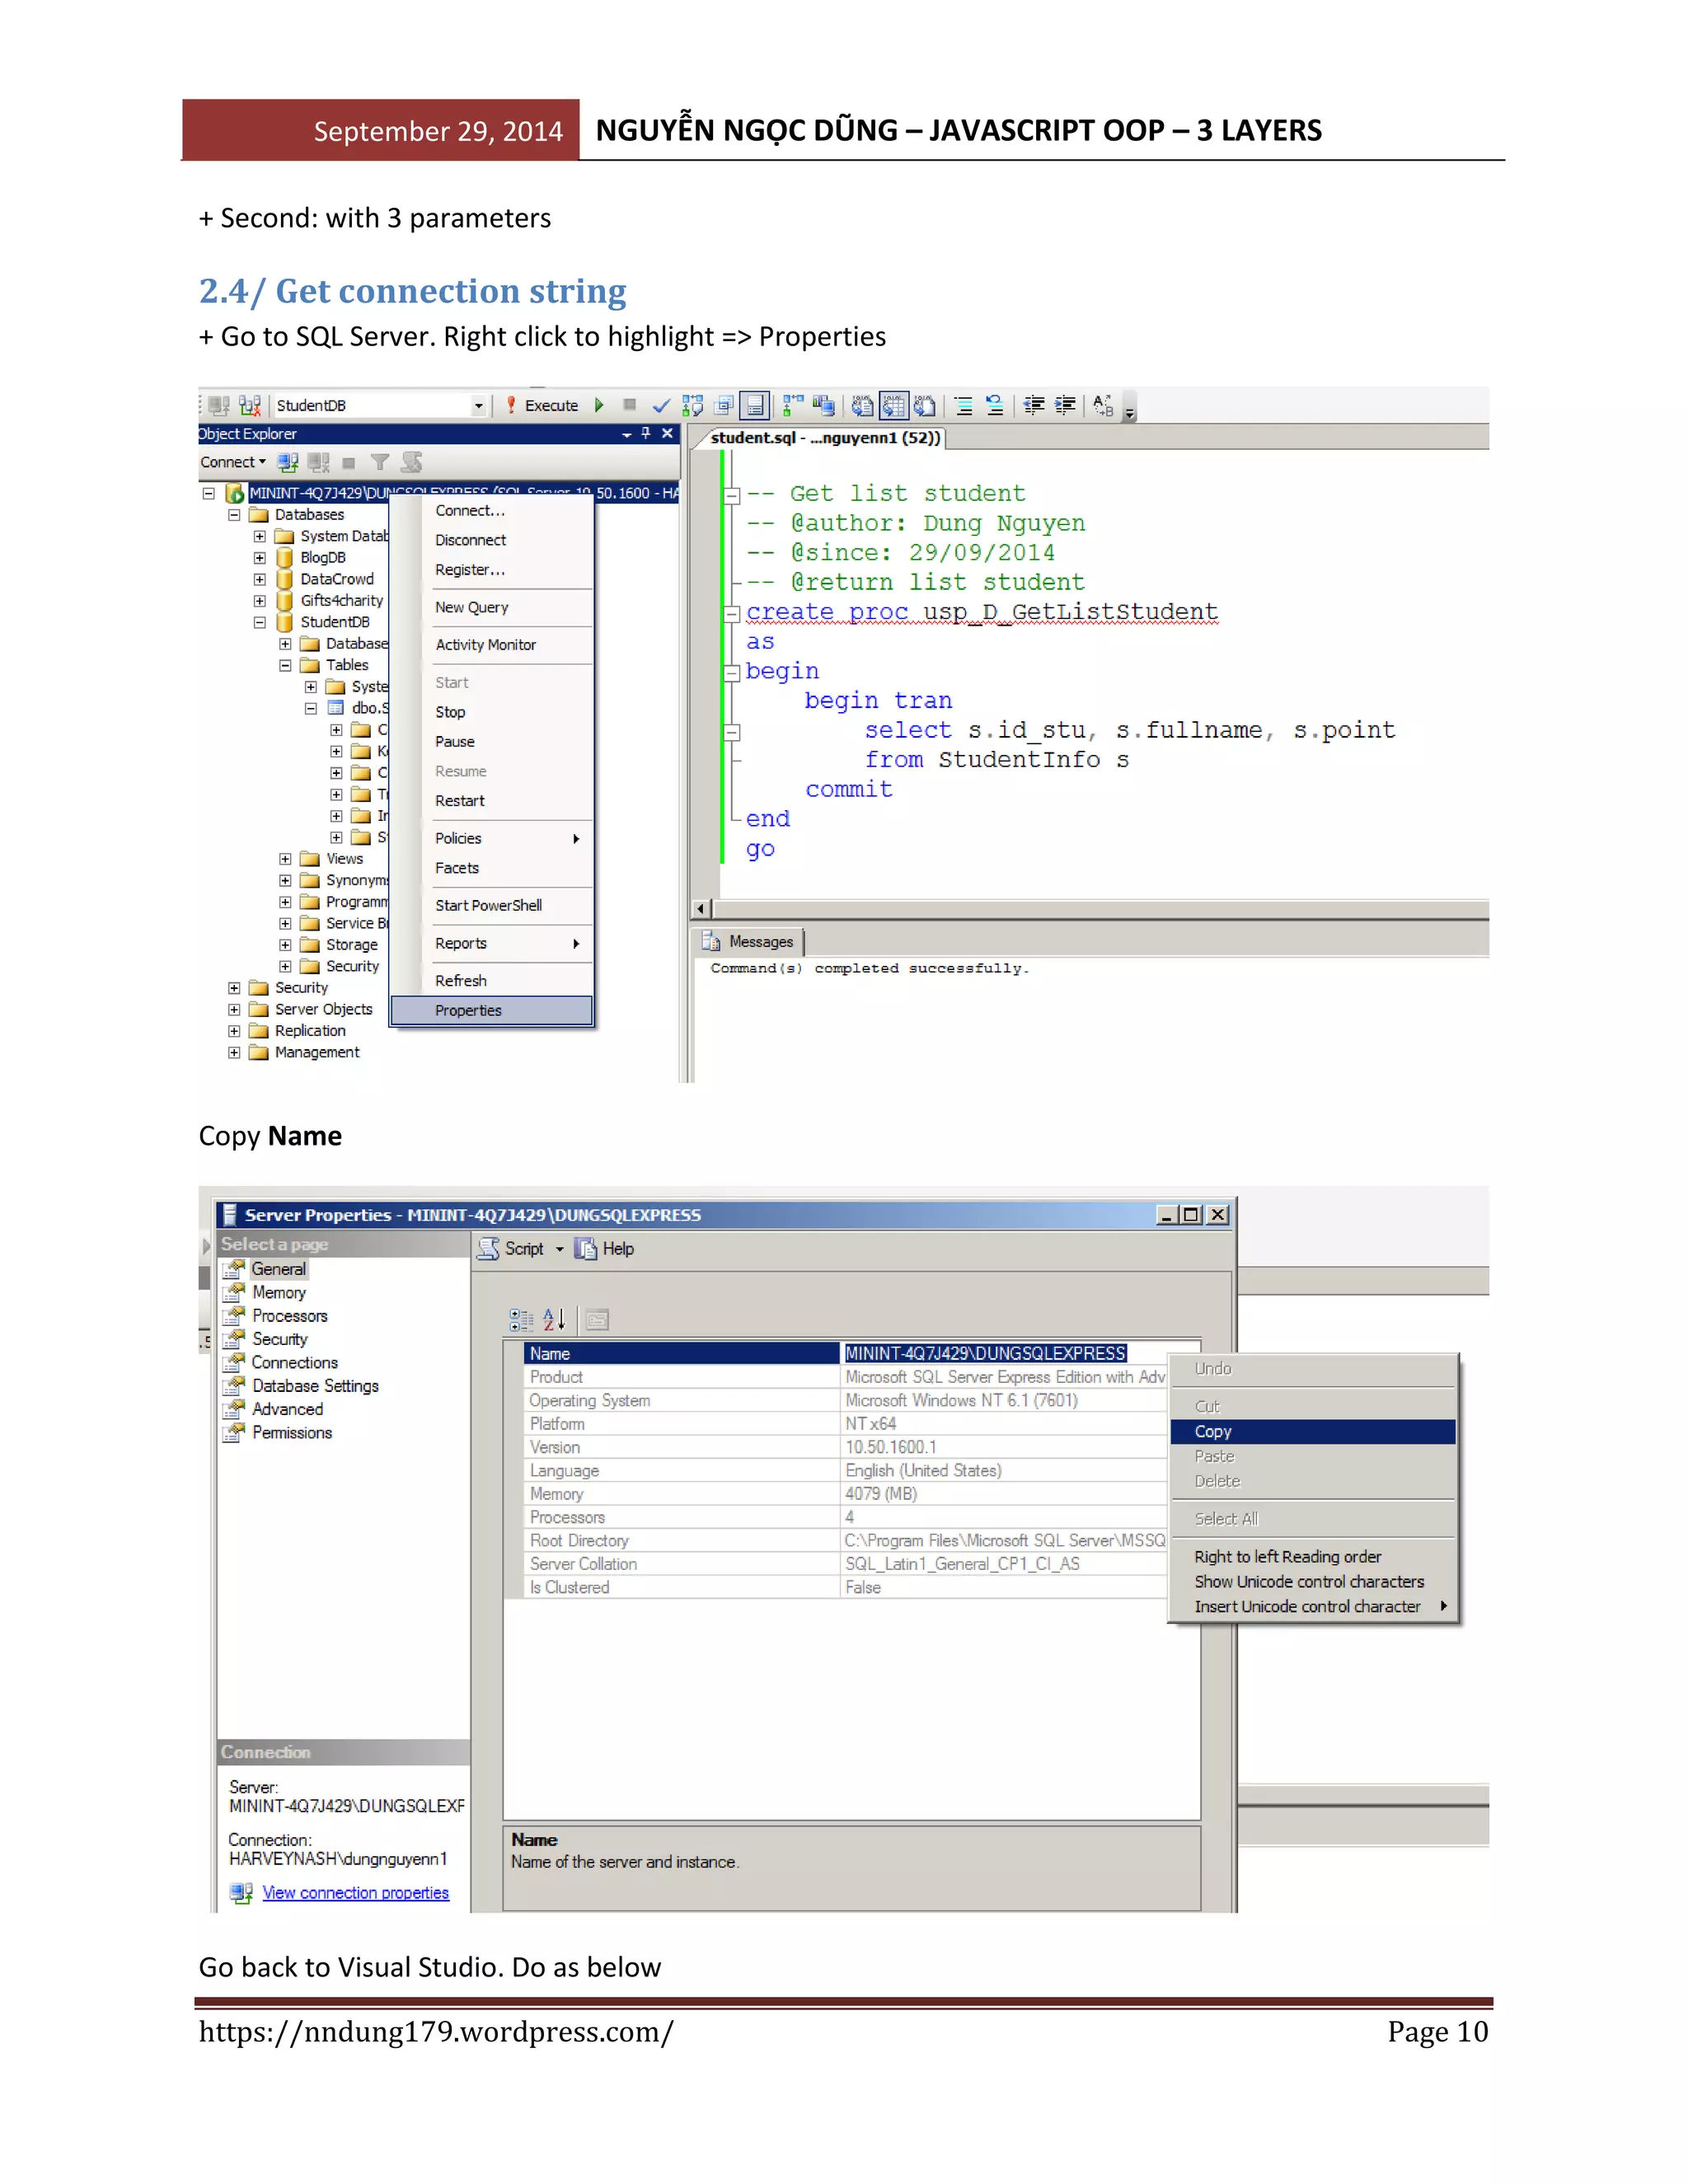Screen dimensions: 1688x2184
Task: Open View connection properties link
Action: pos(355,1893)
